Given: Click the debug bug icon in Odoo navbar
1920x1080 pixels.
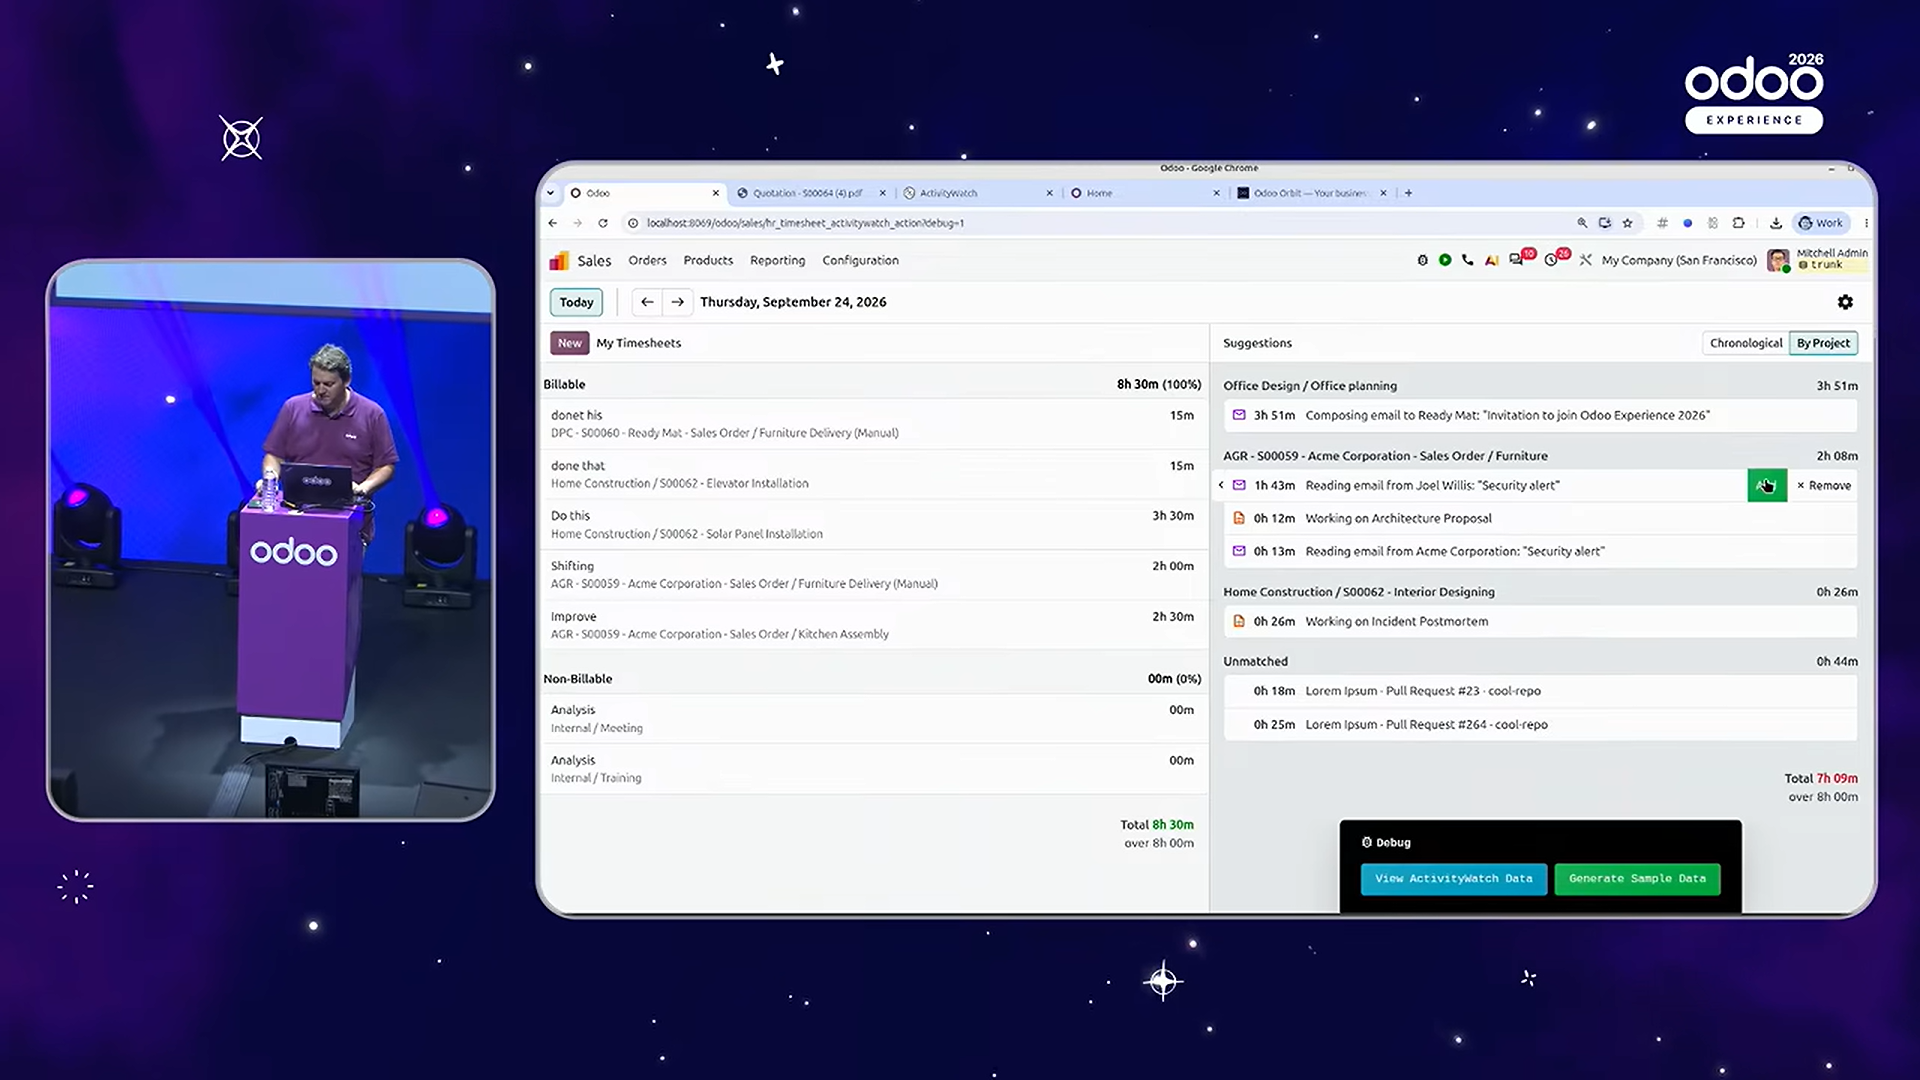Looking at the screenshot, I should click(x=1422, y=260).
